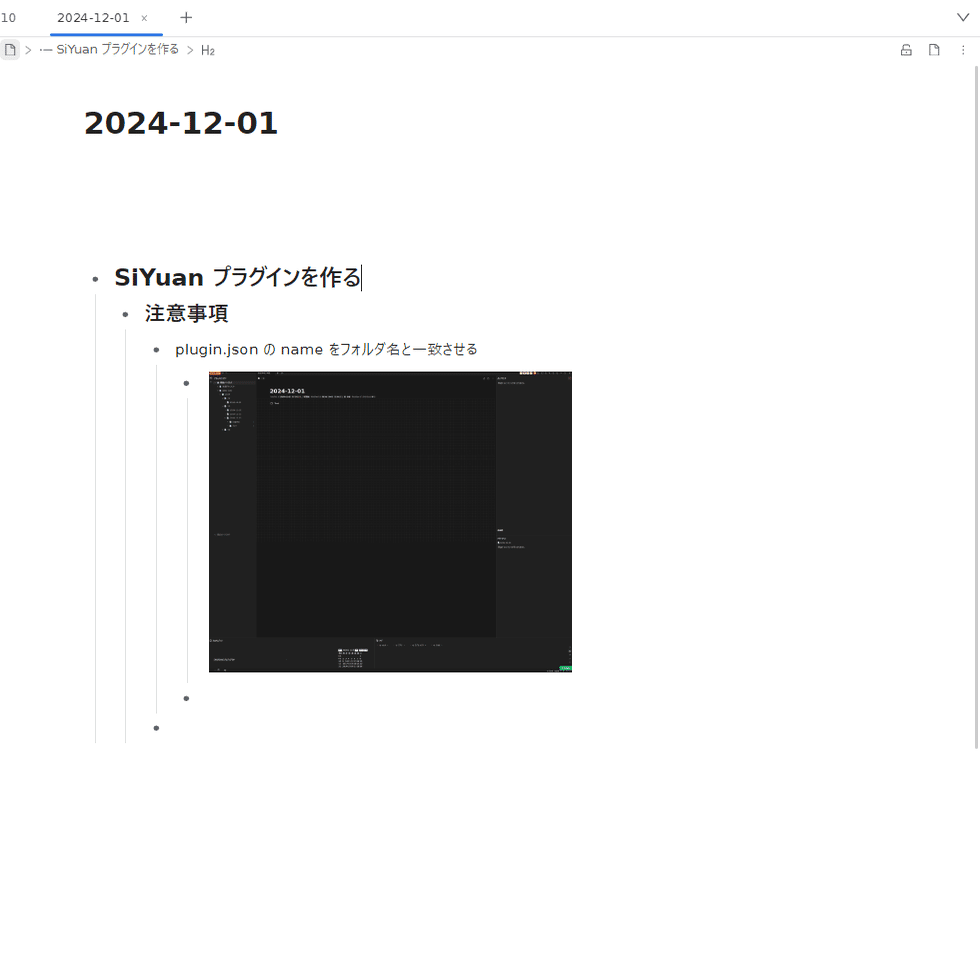Click the bullet beside 注意事項
Image resolution: width=980 pixels, height=980 pixels.
pyautogui.click(x=126, y=314)
